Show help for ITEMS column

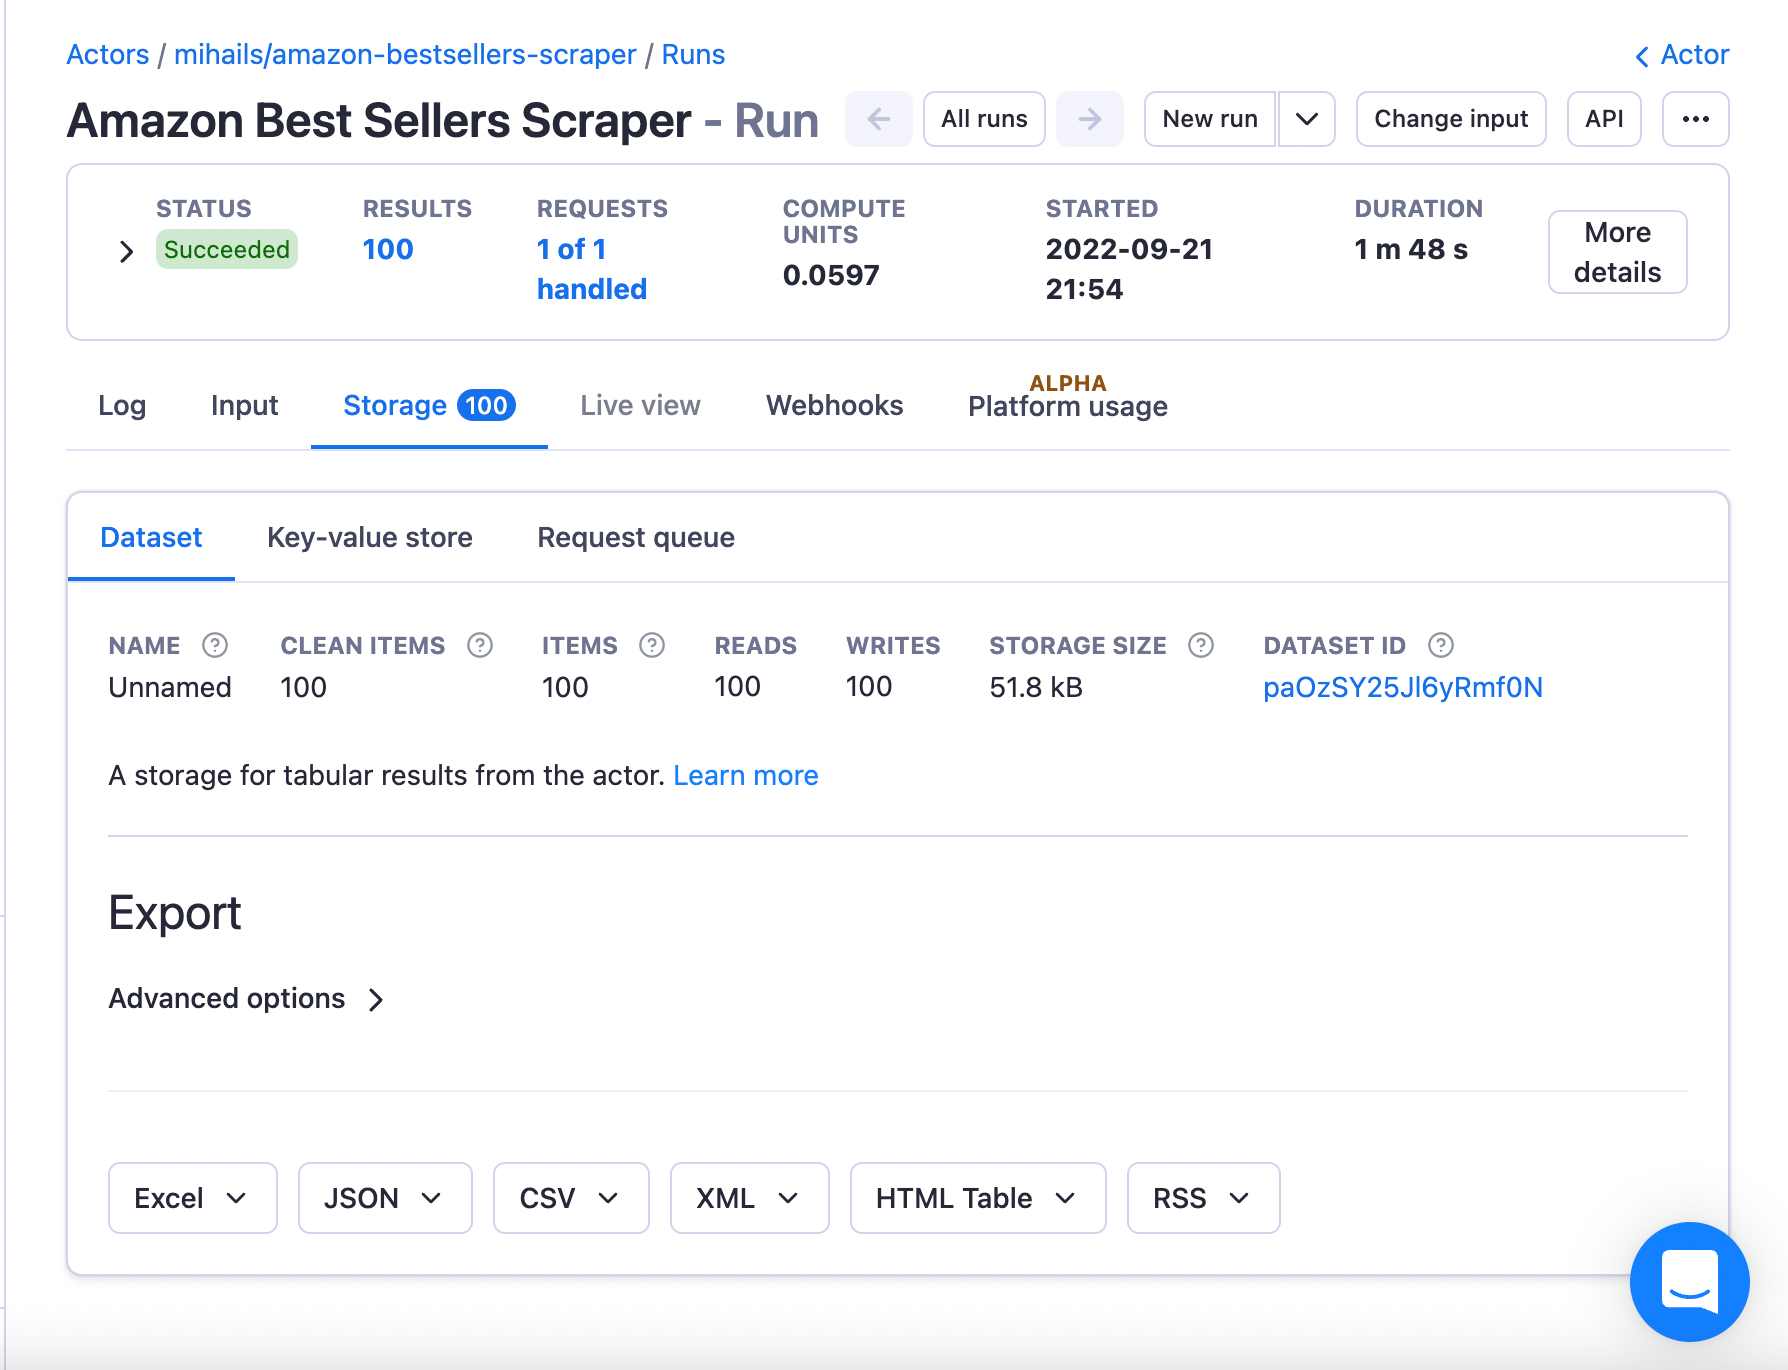tap(652, 645)
